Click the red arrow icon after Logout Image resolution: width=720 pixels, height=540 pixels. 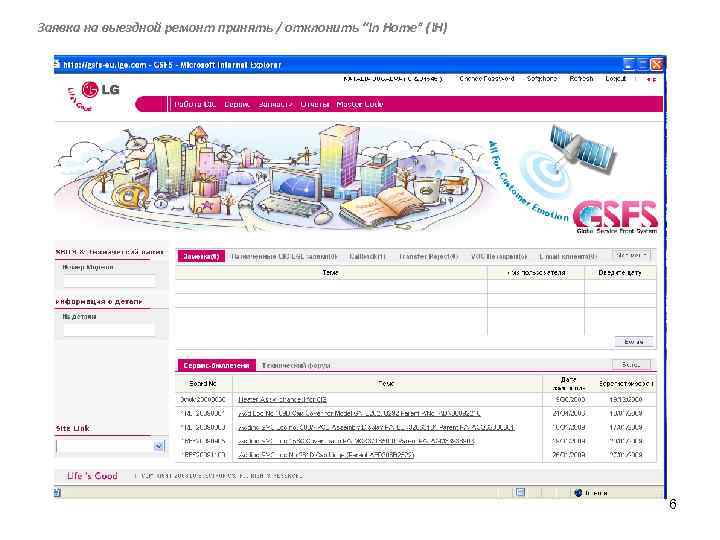tap(651, 79)
